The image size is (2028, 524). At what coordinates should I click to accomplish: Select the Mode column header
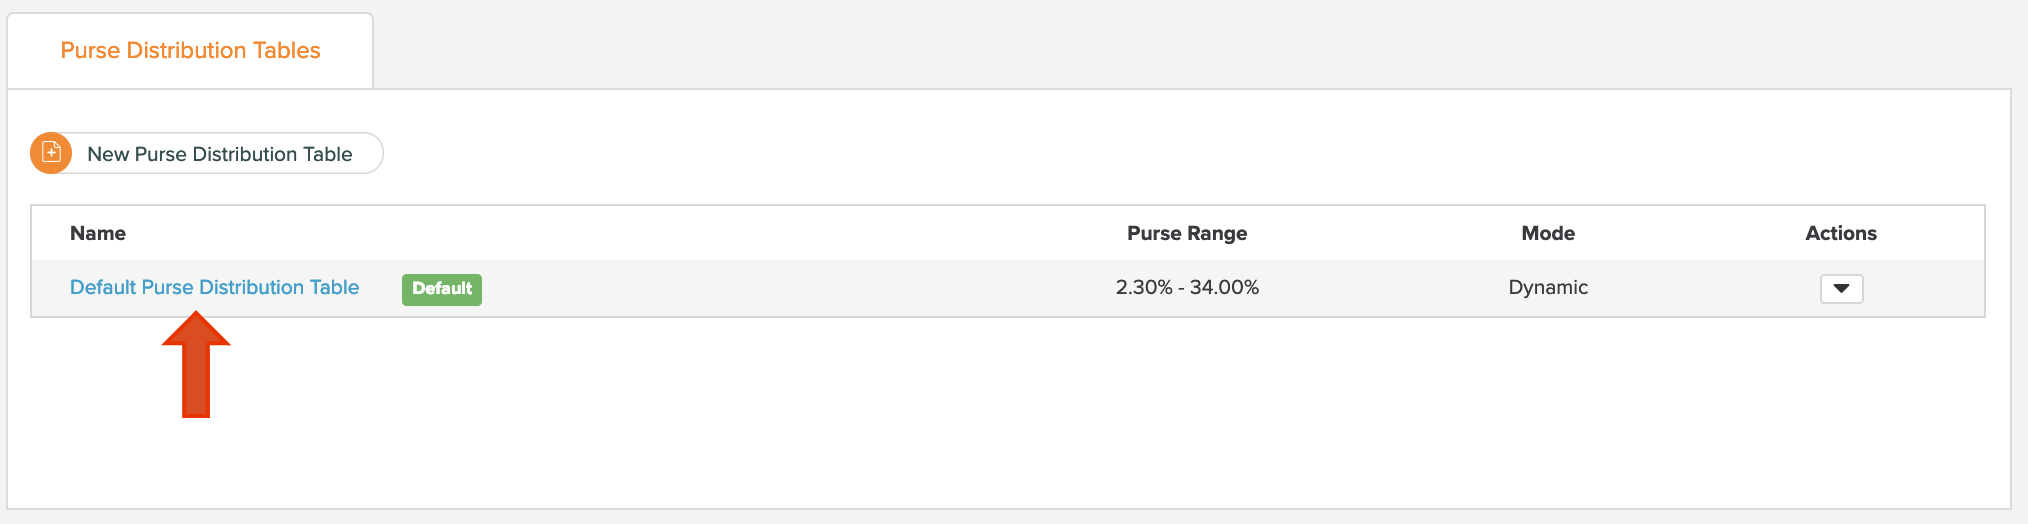(1548, 233)
